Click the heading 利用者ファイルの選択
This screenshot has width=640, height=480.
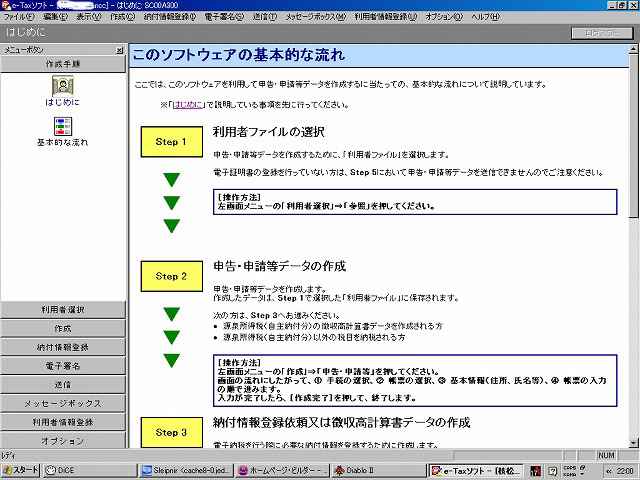coord(269,132)
